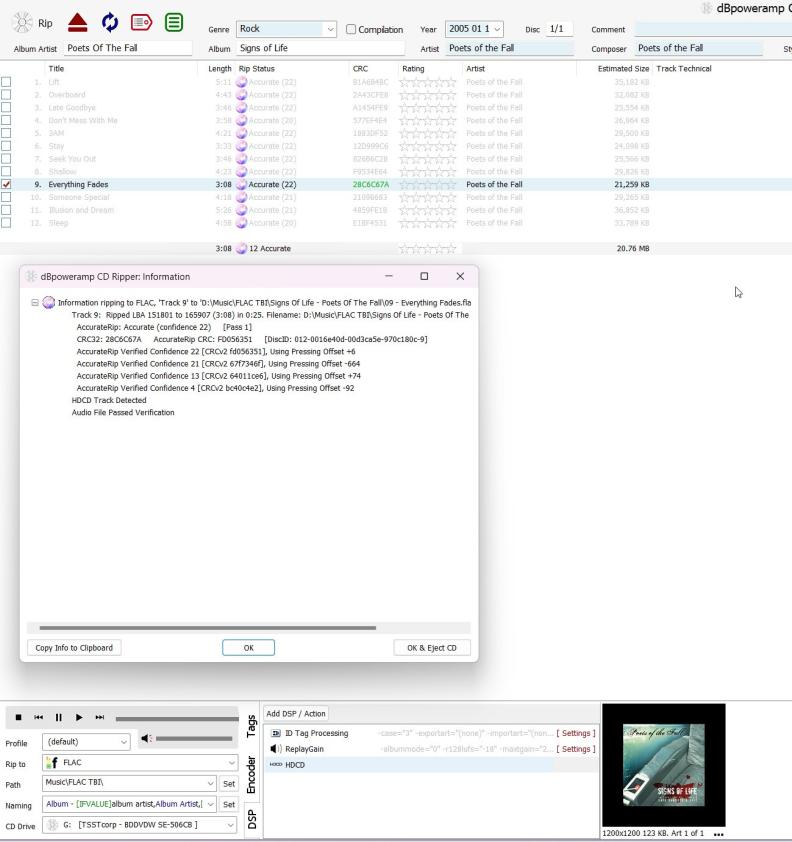
Task: Open the red metadata tag icon
Action: click(141, 23)
